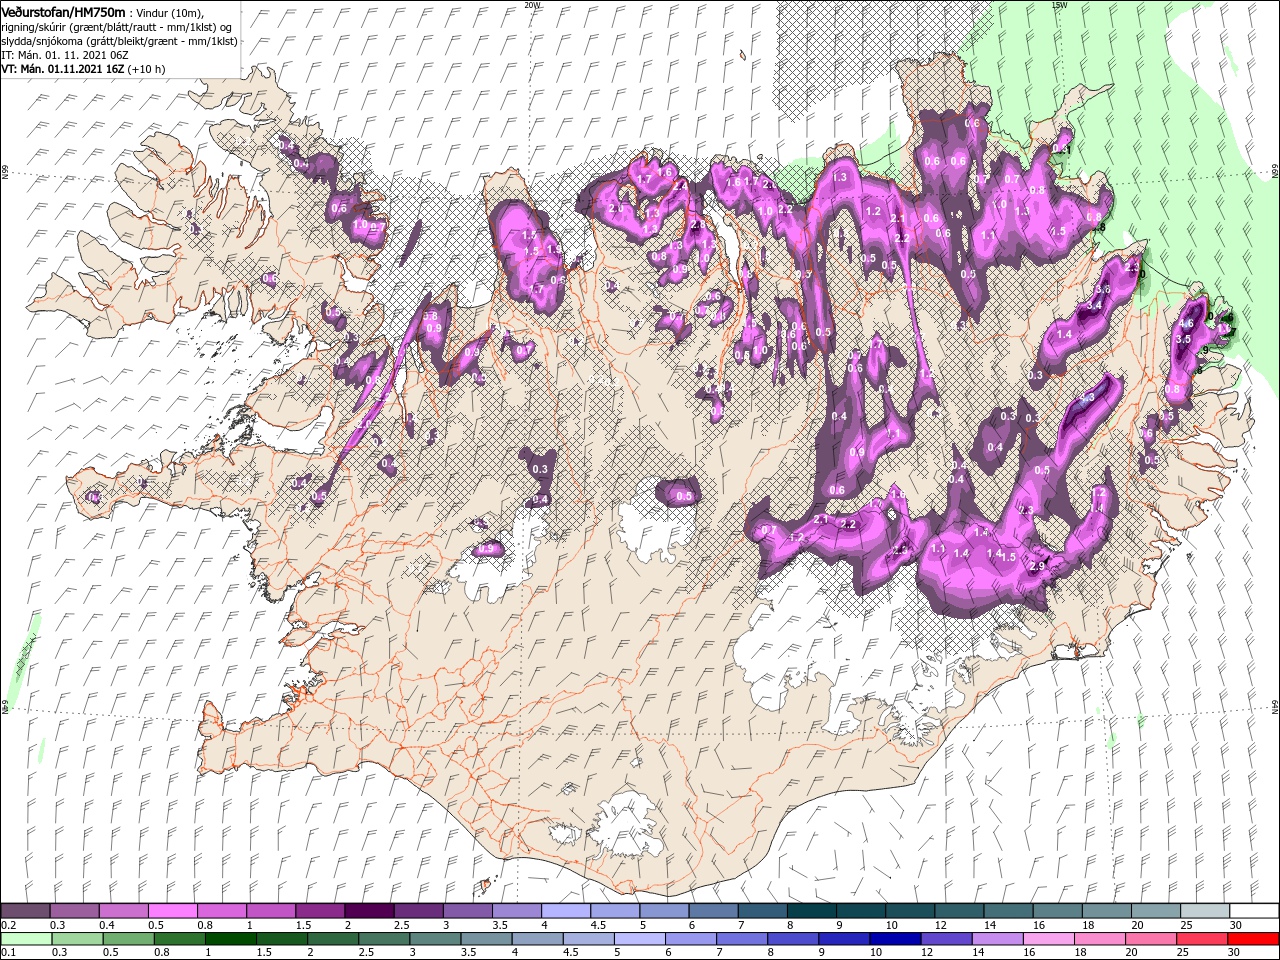
Task: Select the rain legend 8 medium blue swatch
Action: pos(794,938)
